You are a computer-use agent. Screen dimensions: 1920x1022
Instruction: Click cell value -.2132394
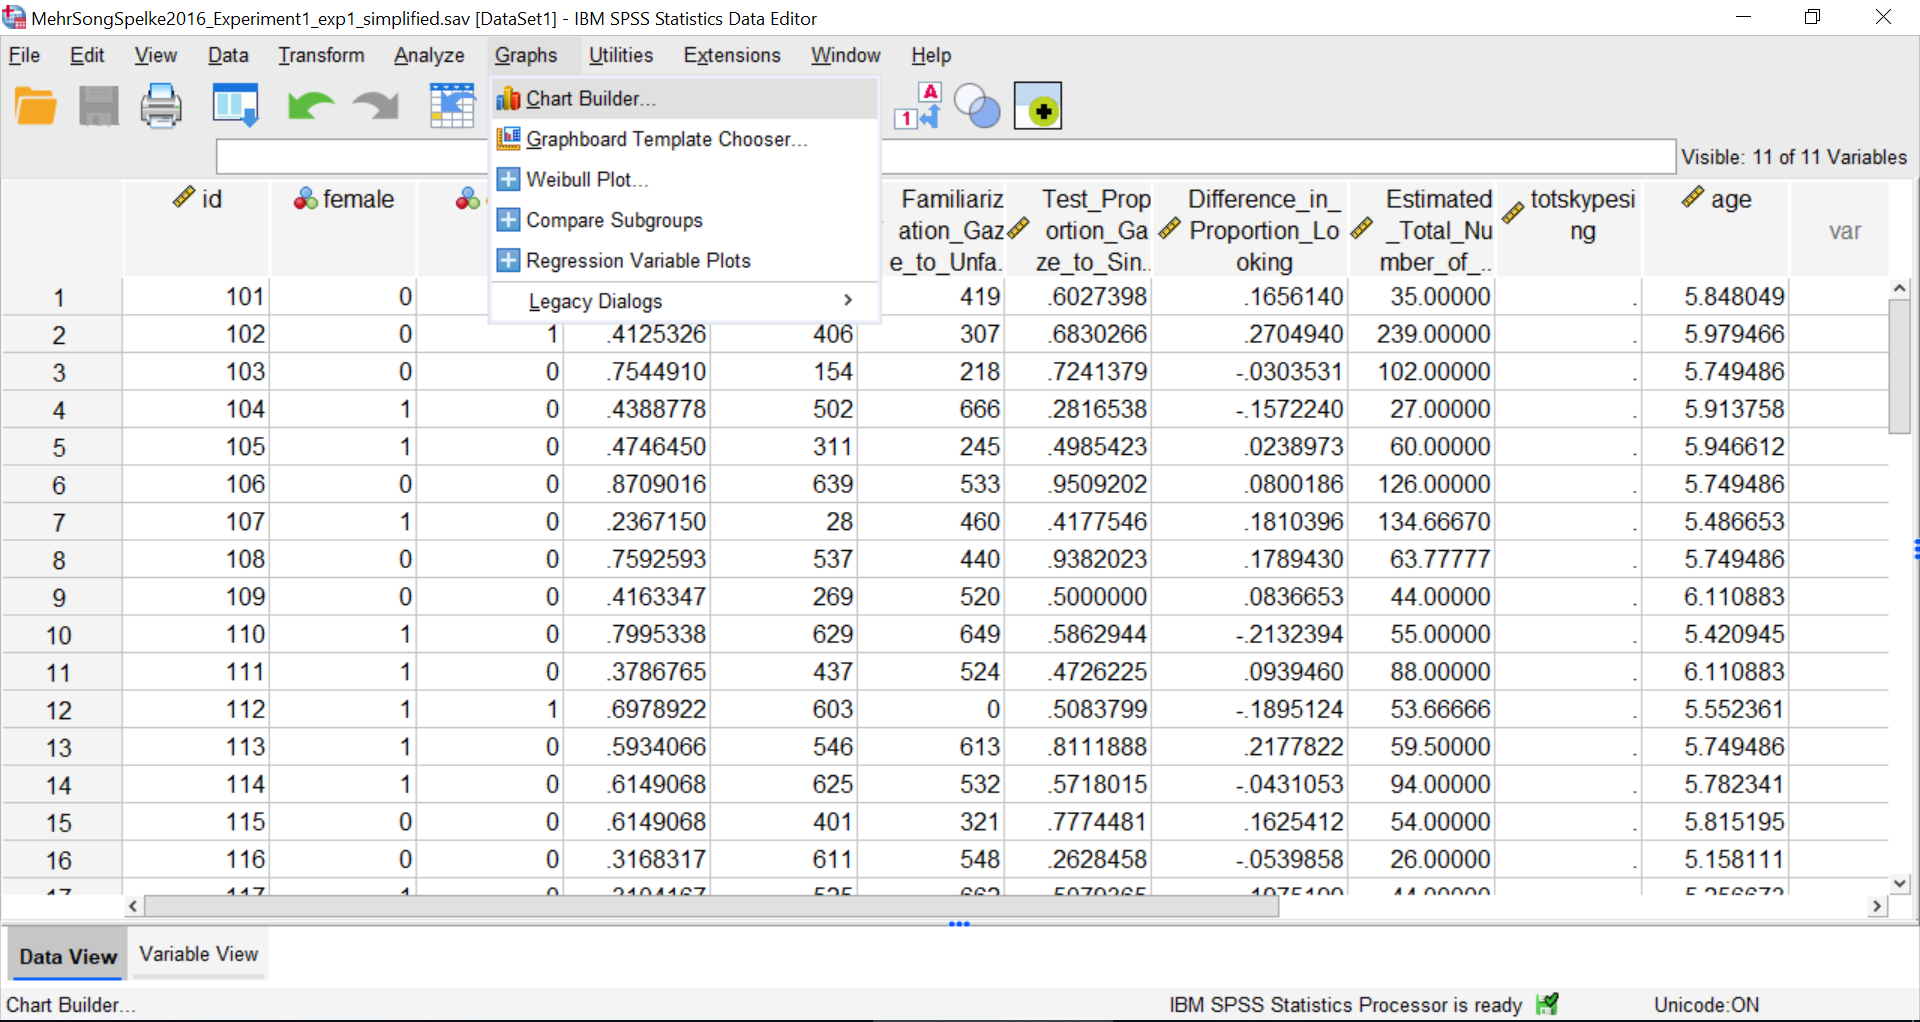[x=1252, y=634]
